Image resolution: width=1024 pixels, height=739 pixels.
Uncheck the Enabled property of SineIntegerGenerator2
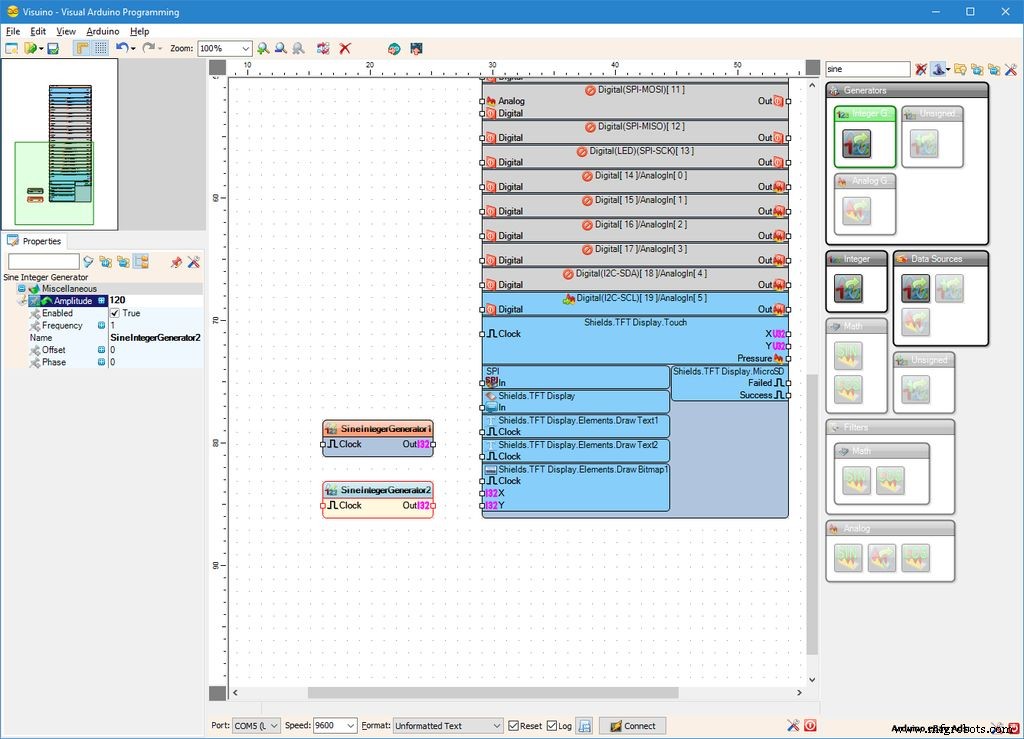pos(115,313)
